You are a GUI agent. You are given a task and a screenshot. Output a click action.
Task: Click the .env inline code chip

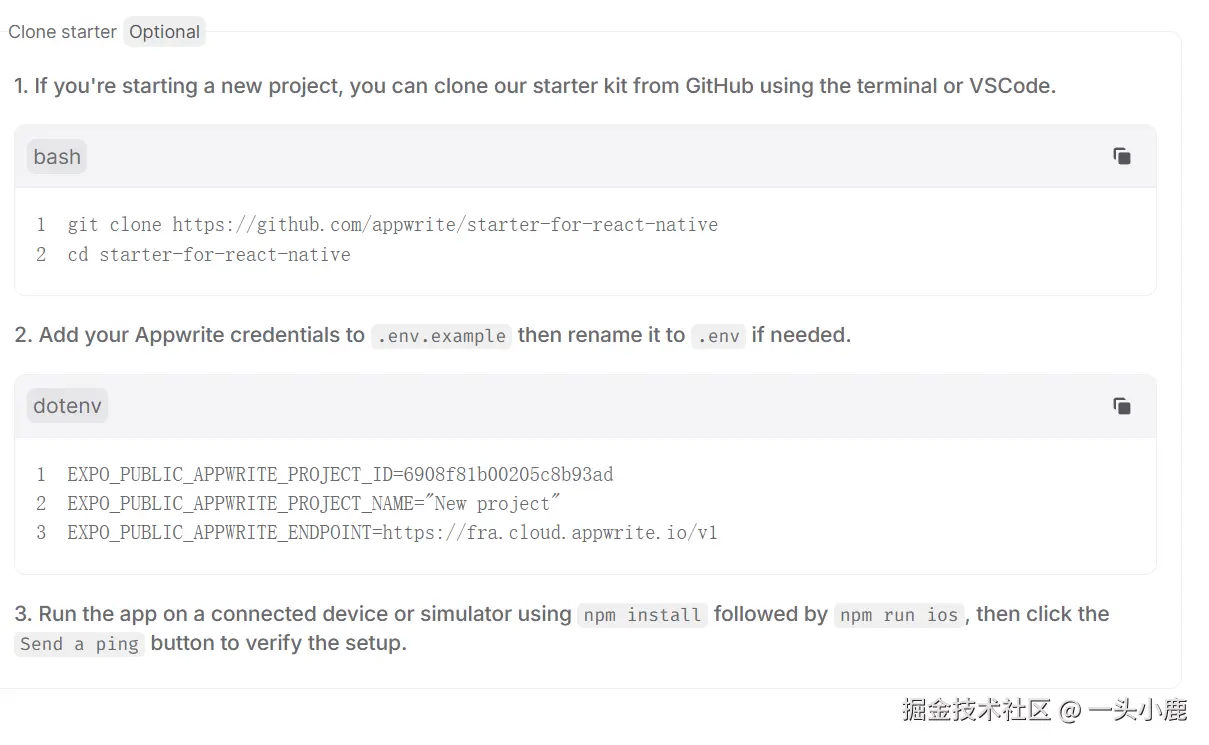coord(718,336)
